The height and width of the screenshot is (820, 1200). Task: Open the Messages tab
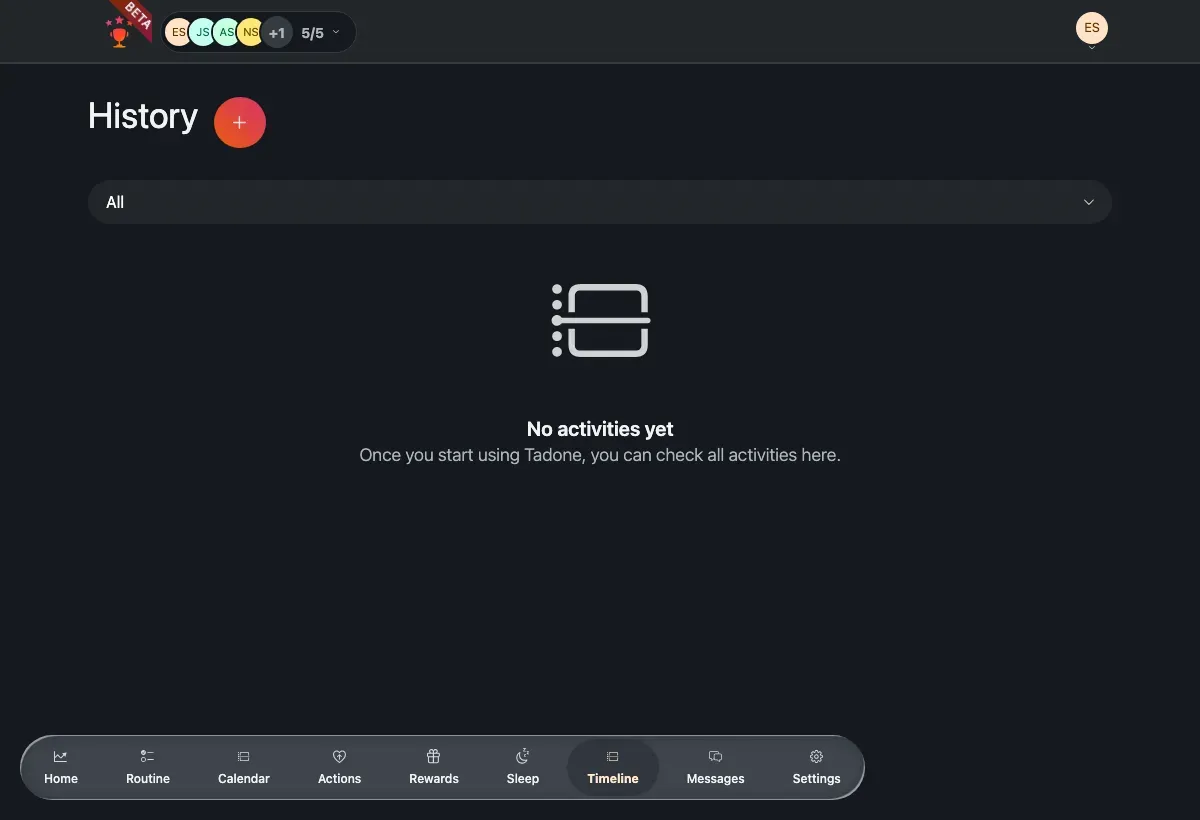point(716,768)
